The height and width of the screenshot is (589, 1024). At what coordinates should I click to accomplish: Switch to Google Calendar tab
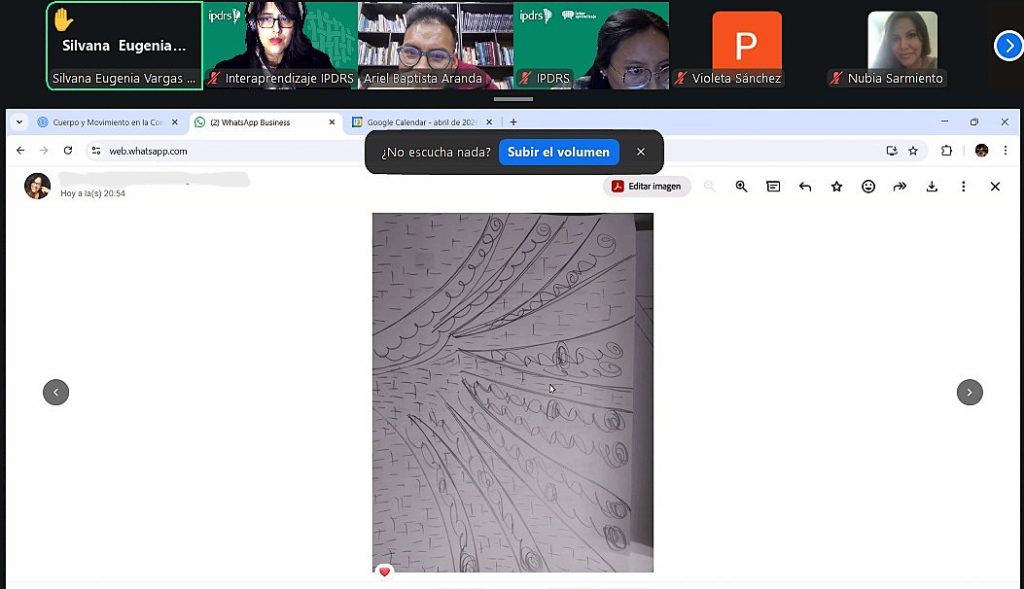422,122
